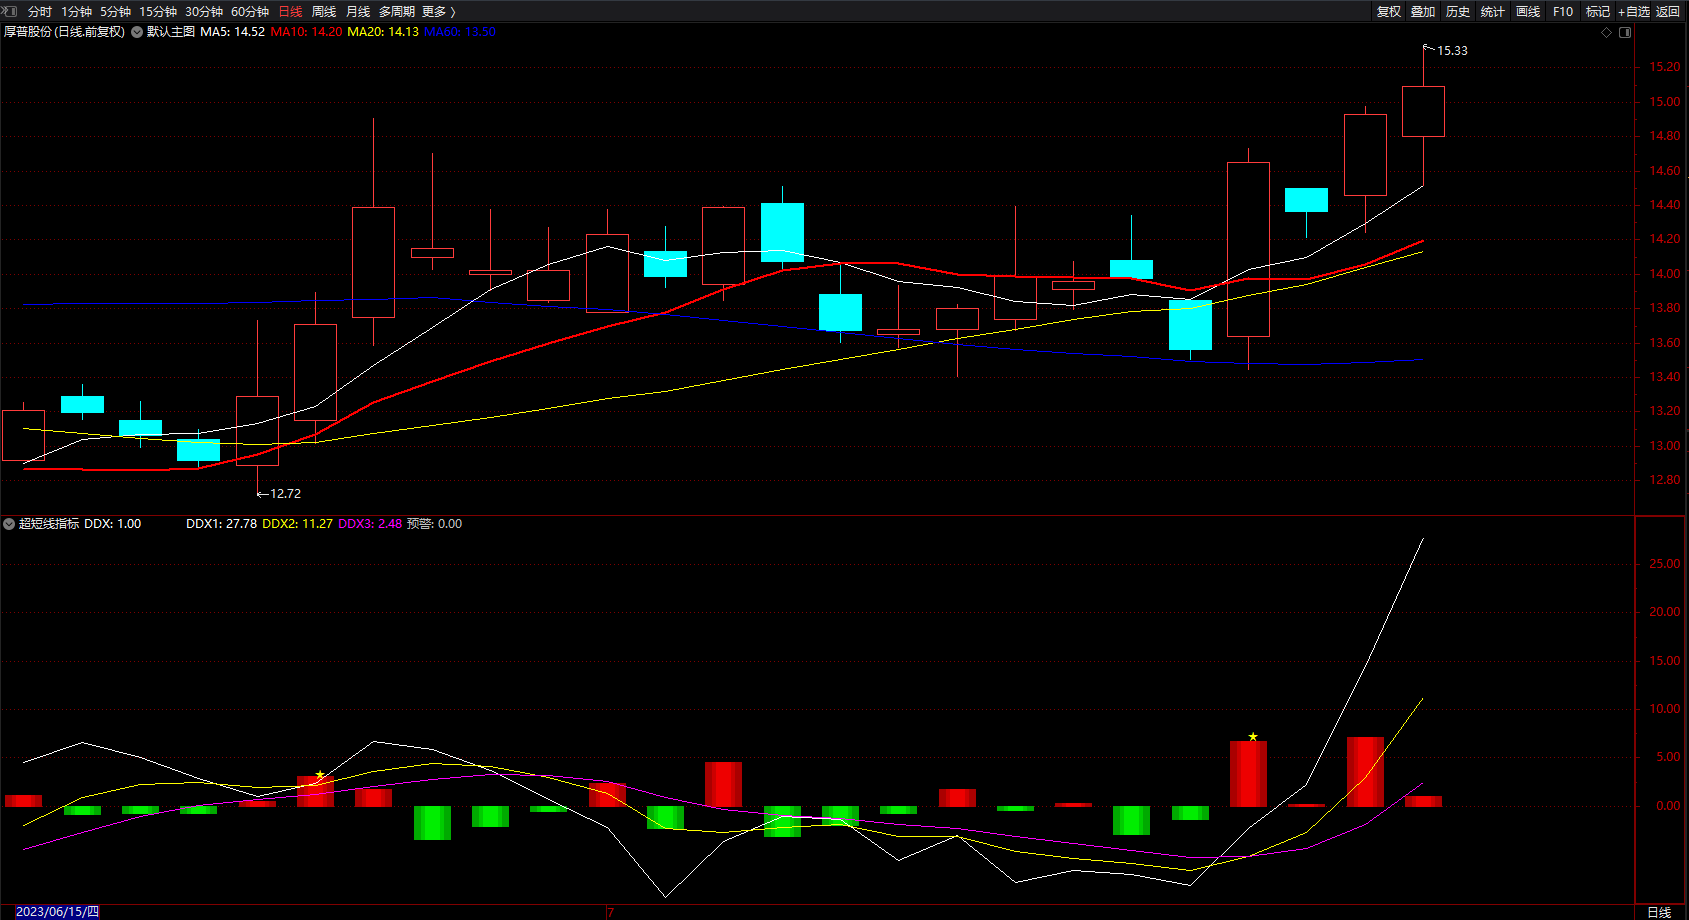Switch to 月线 monthly chart
Image resolution: width=1689 pixels, height=920 pixels.
[x=358, y=12]
